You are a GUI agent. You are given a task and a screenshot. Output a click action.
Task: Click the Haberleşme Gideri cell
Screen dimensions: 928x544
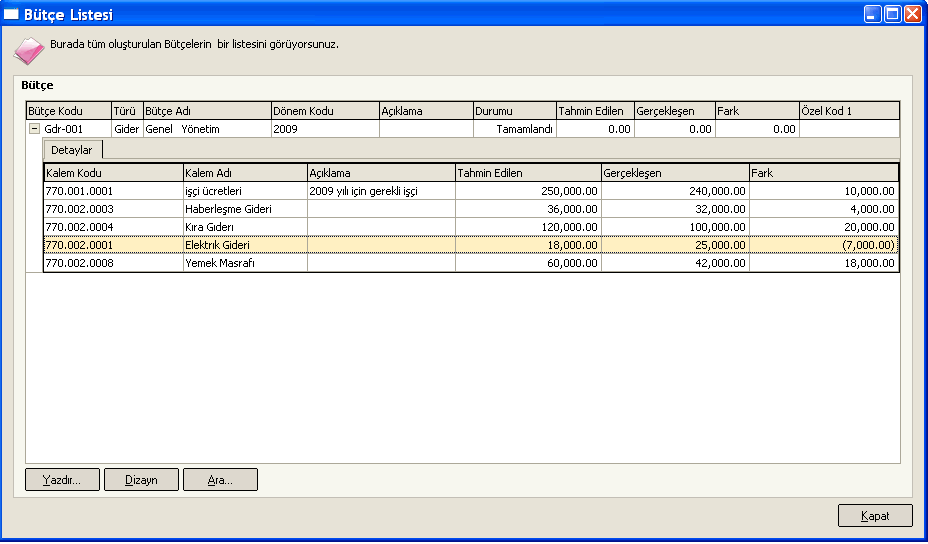[245, 209]
